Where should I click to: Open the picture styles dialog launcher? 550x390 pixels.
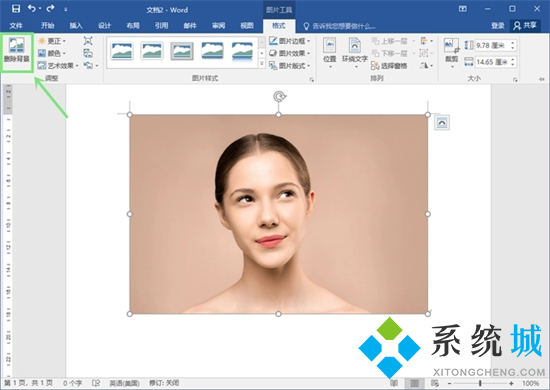click(x=311, y=80)
